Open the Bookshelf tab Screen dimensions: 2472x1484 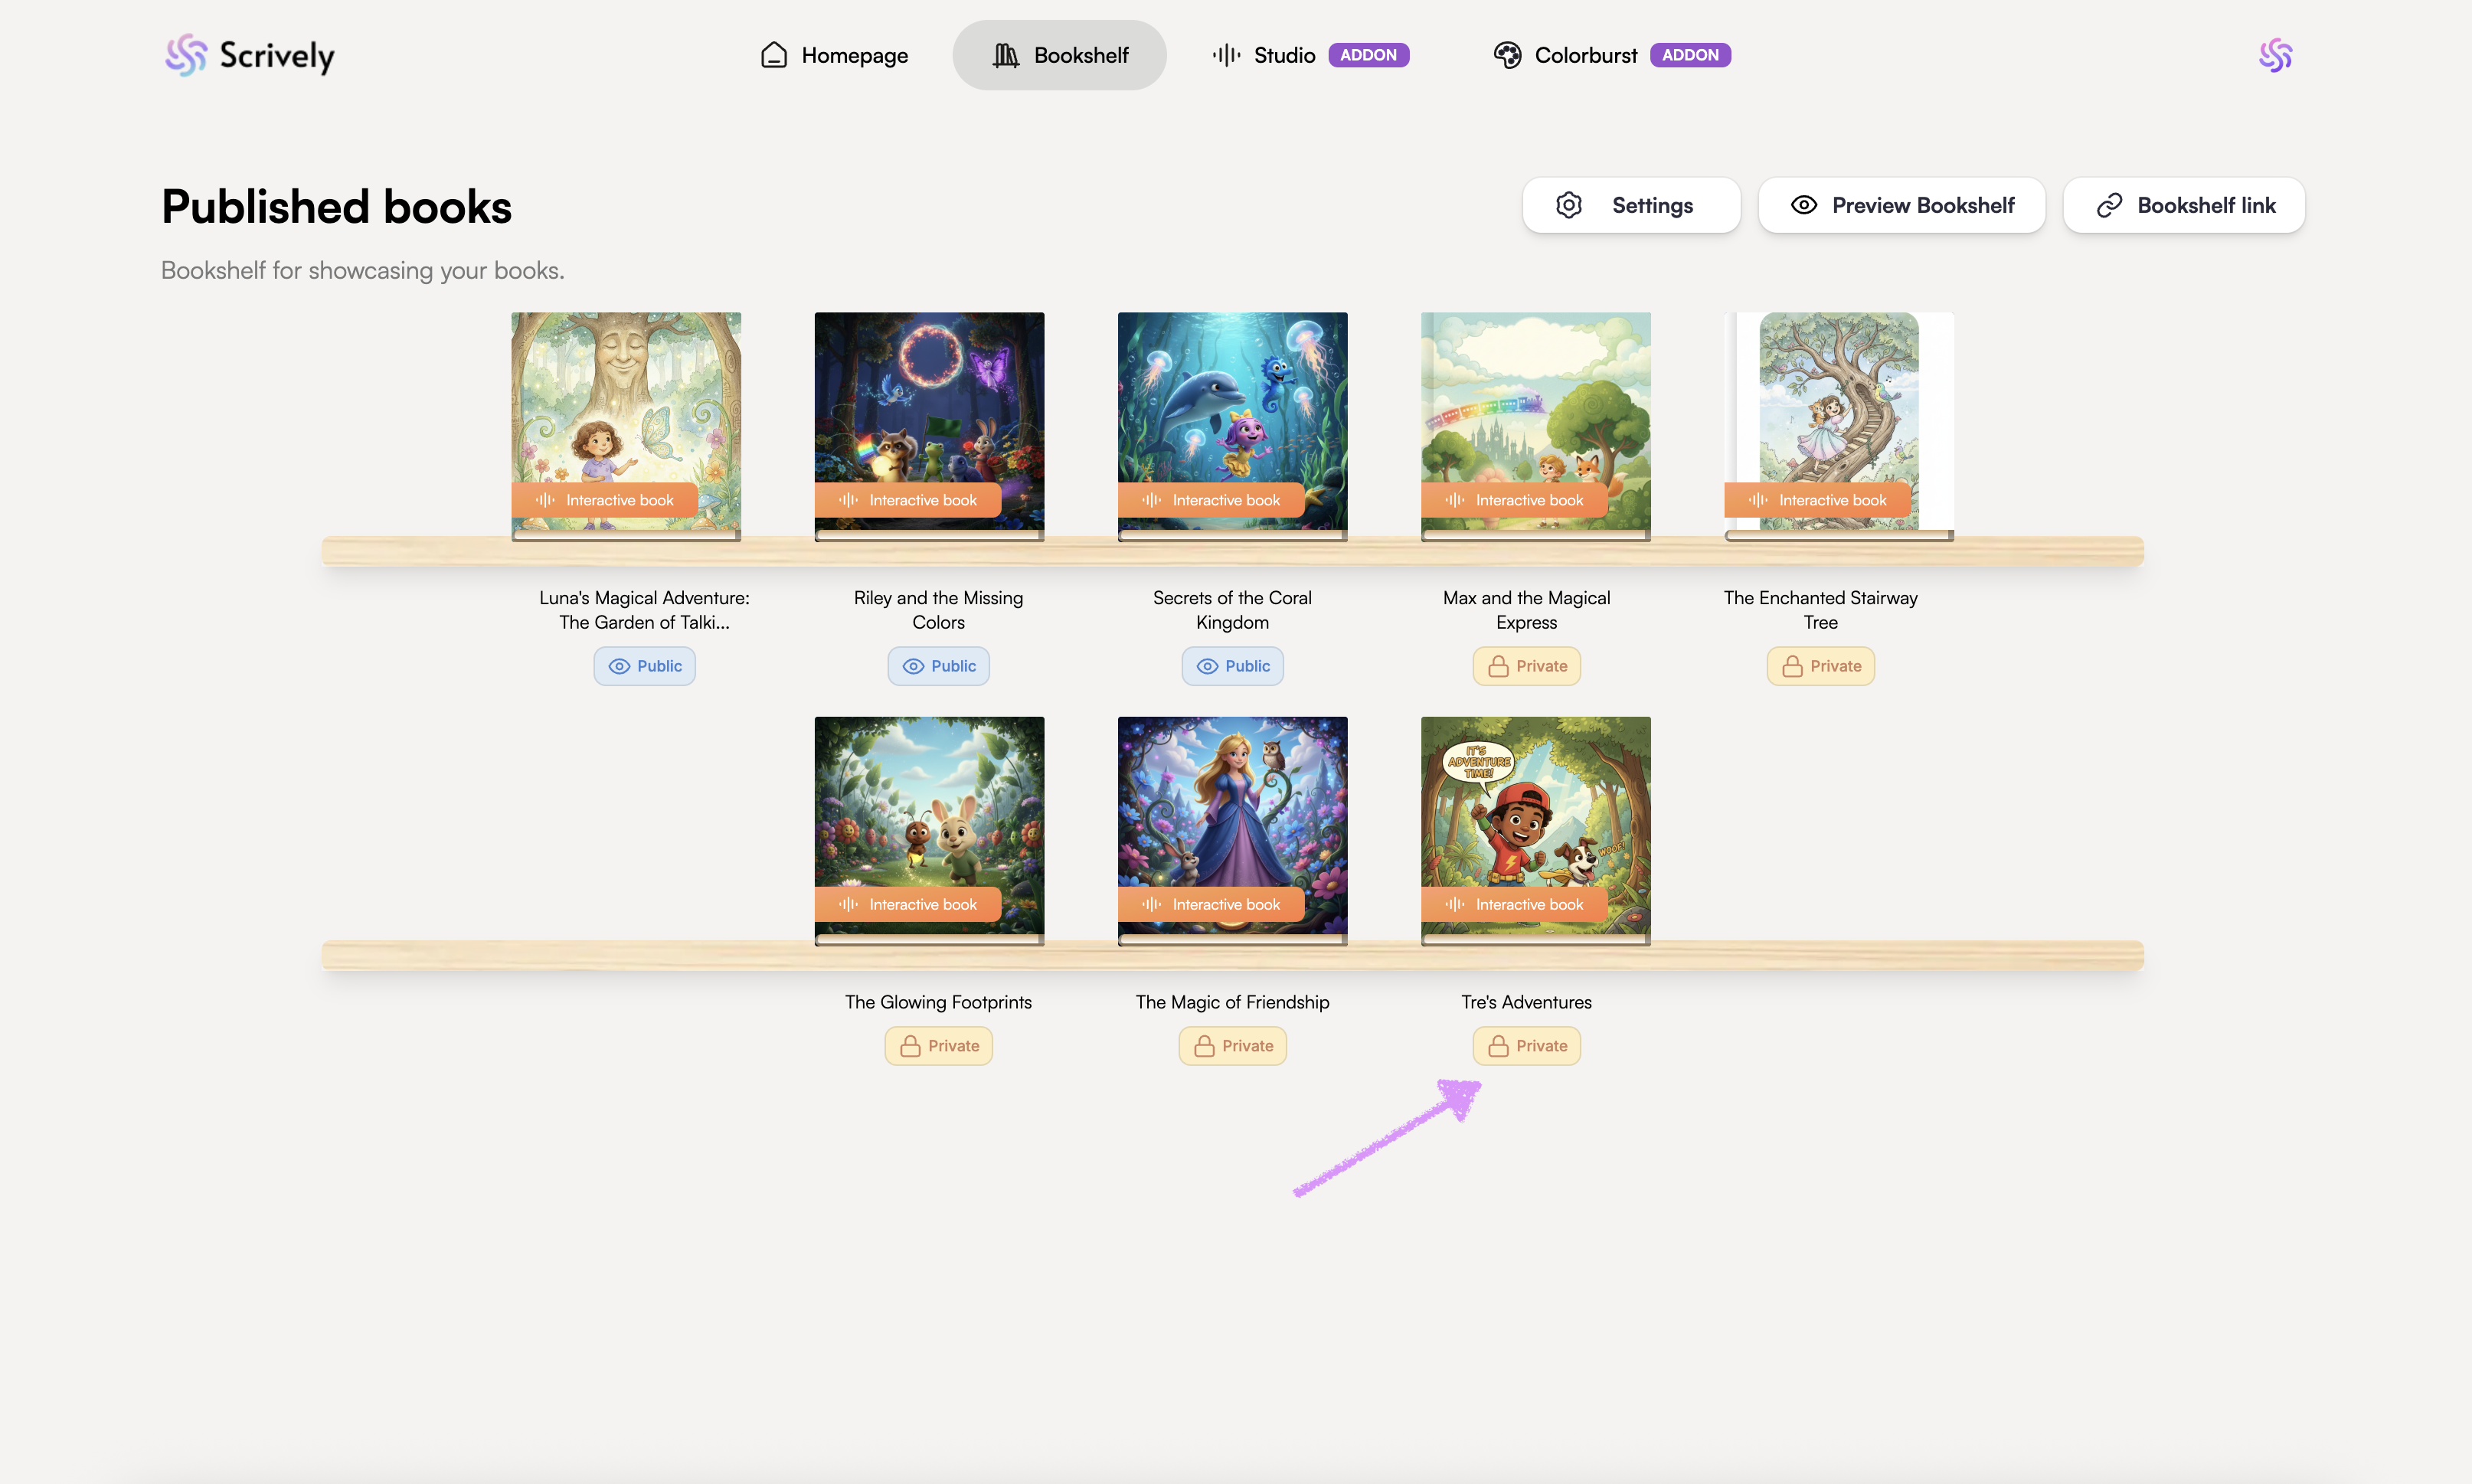[1059, 55]
